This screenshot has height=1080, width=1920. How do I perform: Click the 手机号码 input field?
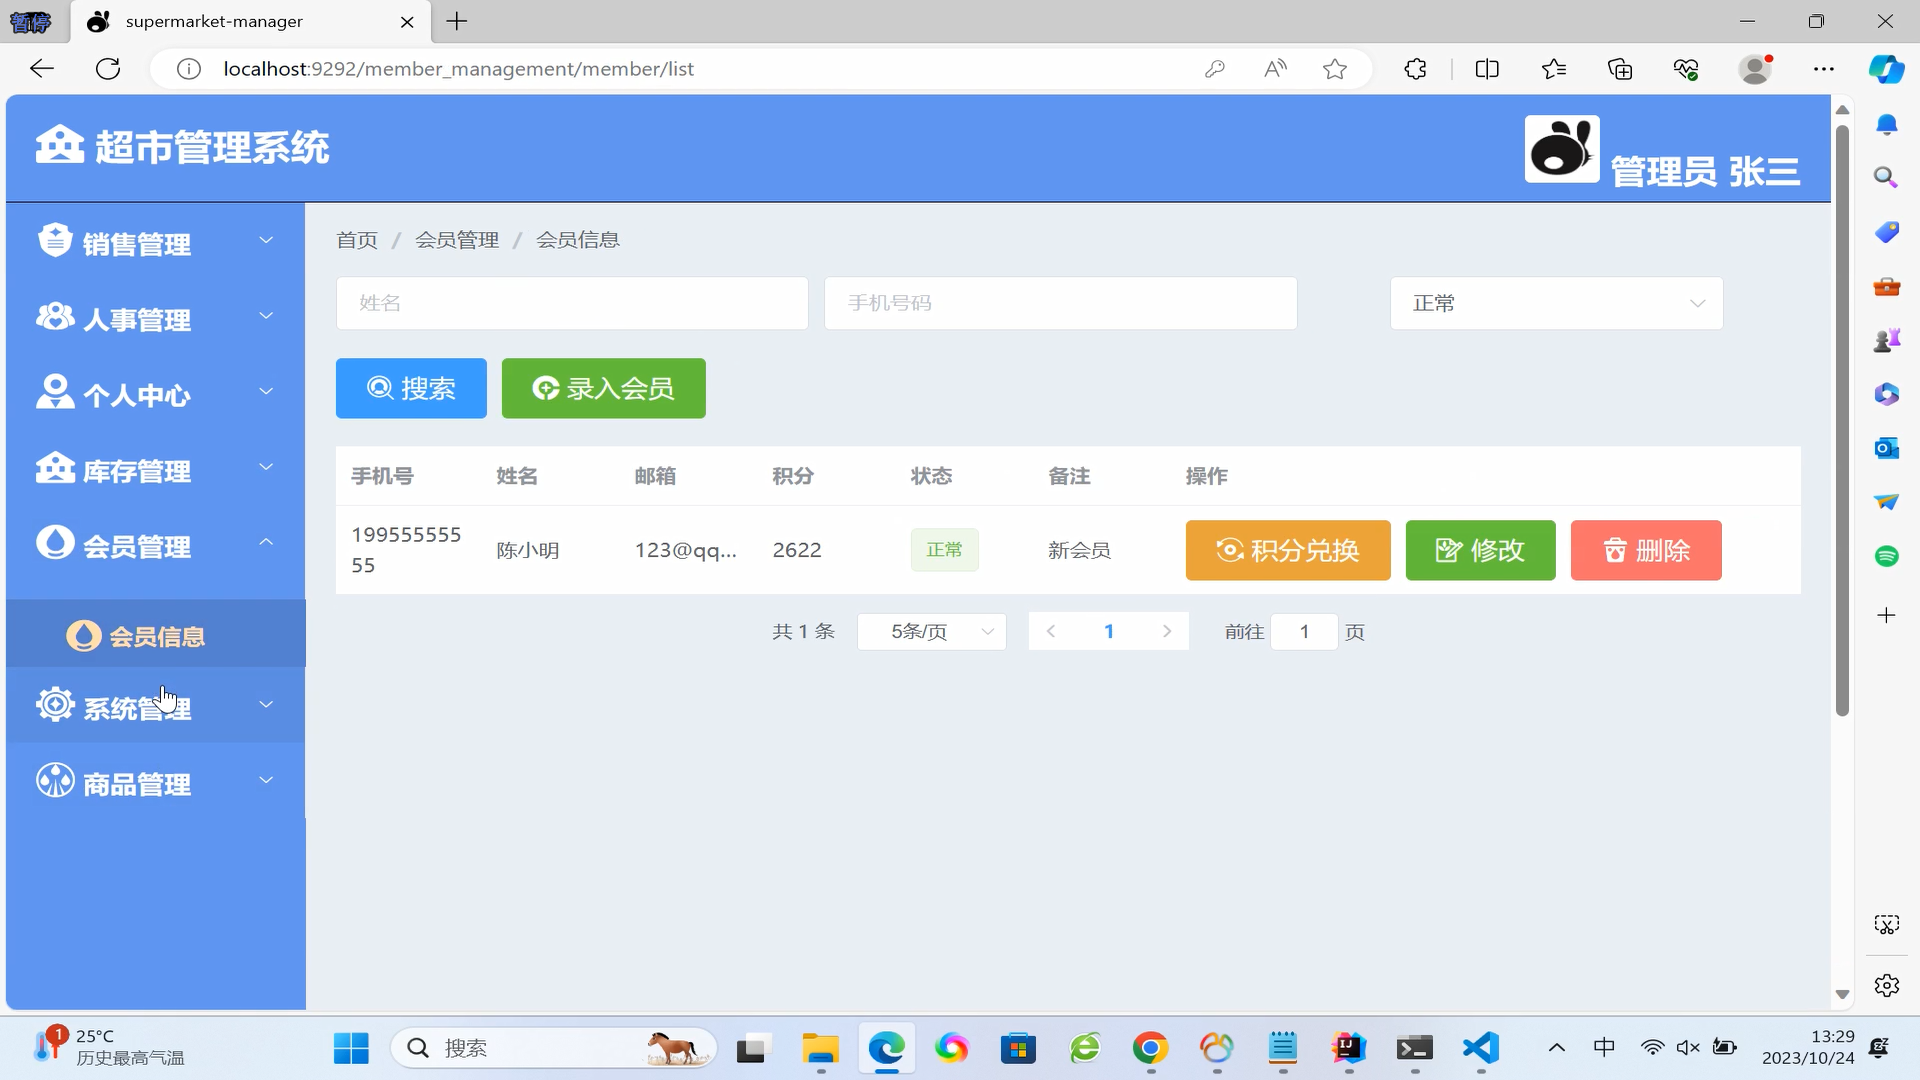tap(1060, 303)
